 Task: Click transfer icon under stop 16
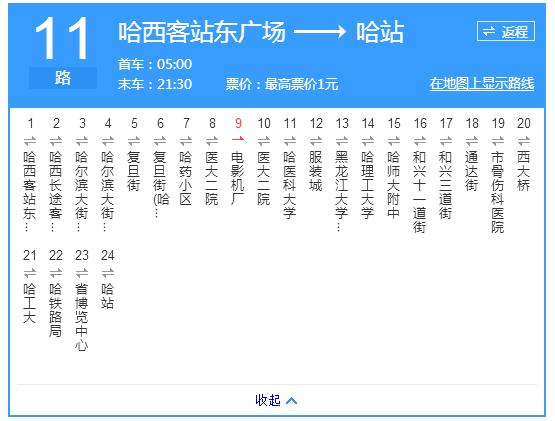point(420,141)
